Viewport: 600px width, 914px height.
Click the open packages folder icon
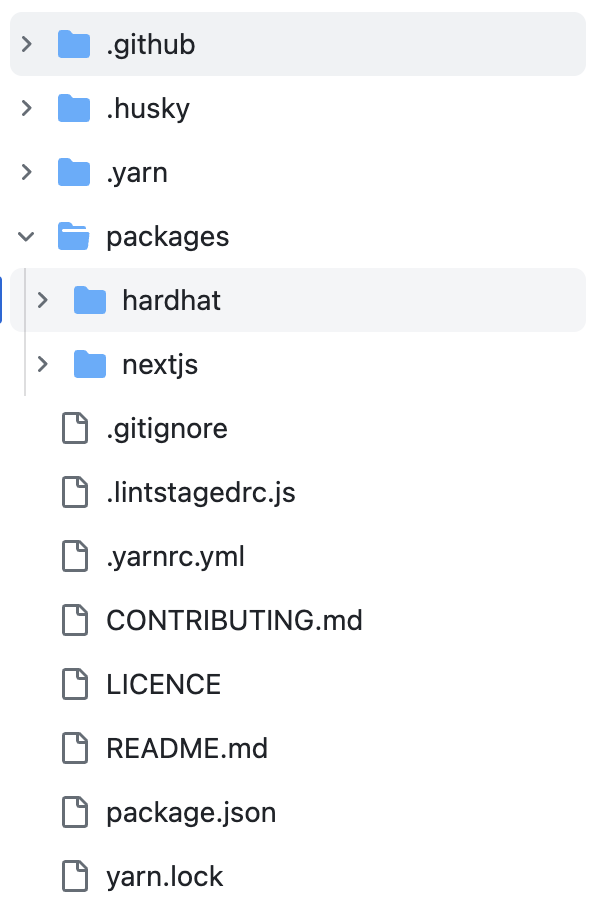point(73,237)
